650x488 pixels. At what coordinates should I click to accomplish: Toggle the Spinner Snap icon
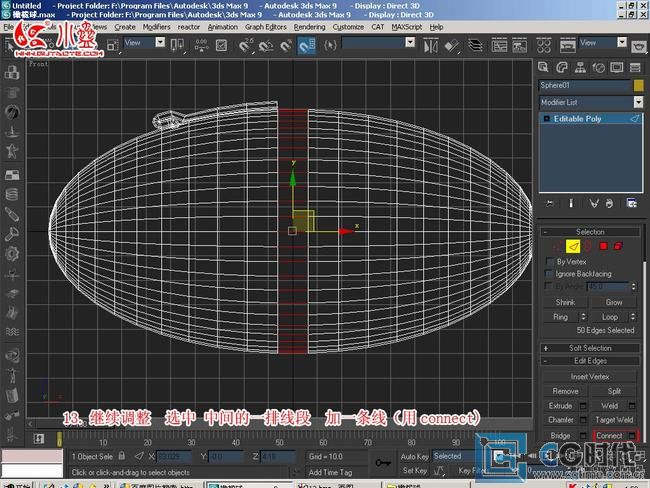(307, 45)
